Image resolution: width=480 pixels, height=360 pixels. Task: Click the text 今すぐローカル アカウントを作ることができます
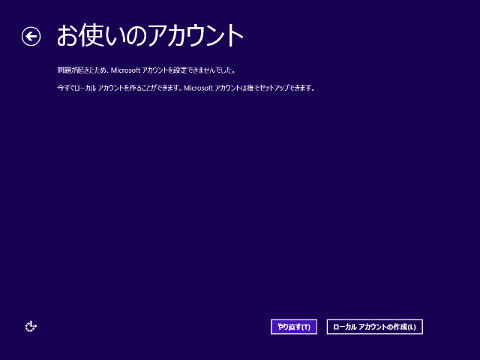[x=119, y=88]
